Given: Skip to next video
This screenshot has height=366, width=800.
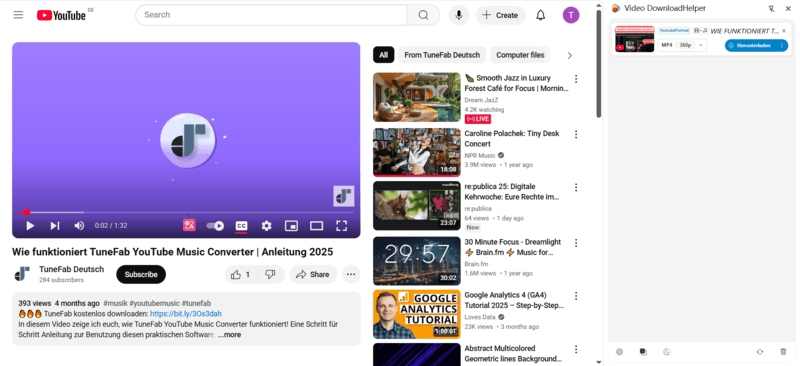Looking at the screenshot, I should click(x=55, y=226).
